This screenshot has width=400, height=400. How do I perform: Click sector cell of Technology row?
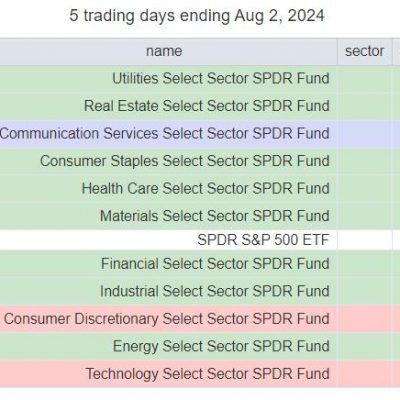coord(365,374)
